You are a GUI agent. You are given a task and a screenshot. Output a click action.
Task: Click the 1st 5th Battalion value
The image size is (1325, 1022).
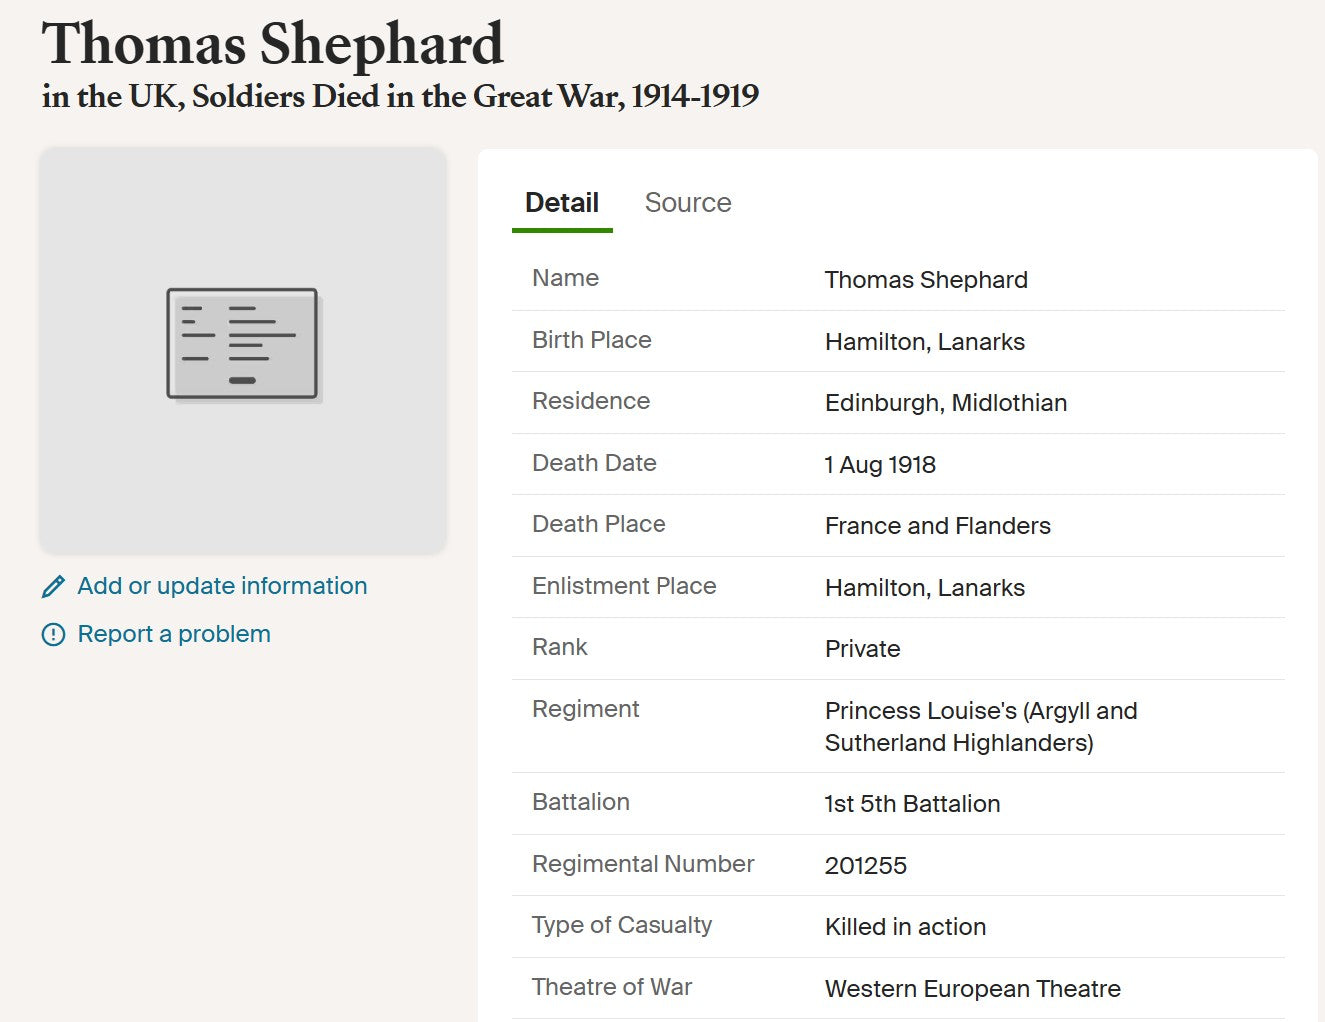click(912, 804)
